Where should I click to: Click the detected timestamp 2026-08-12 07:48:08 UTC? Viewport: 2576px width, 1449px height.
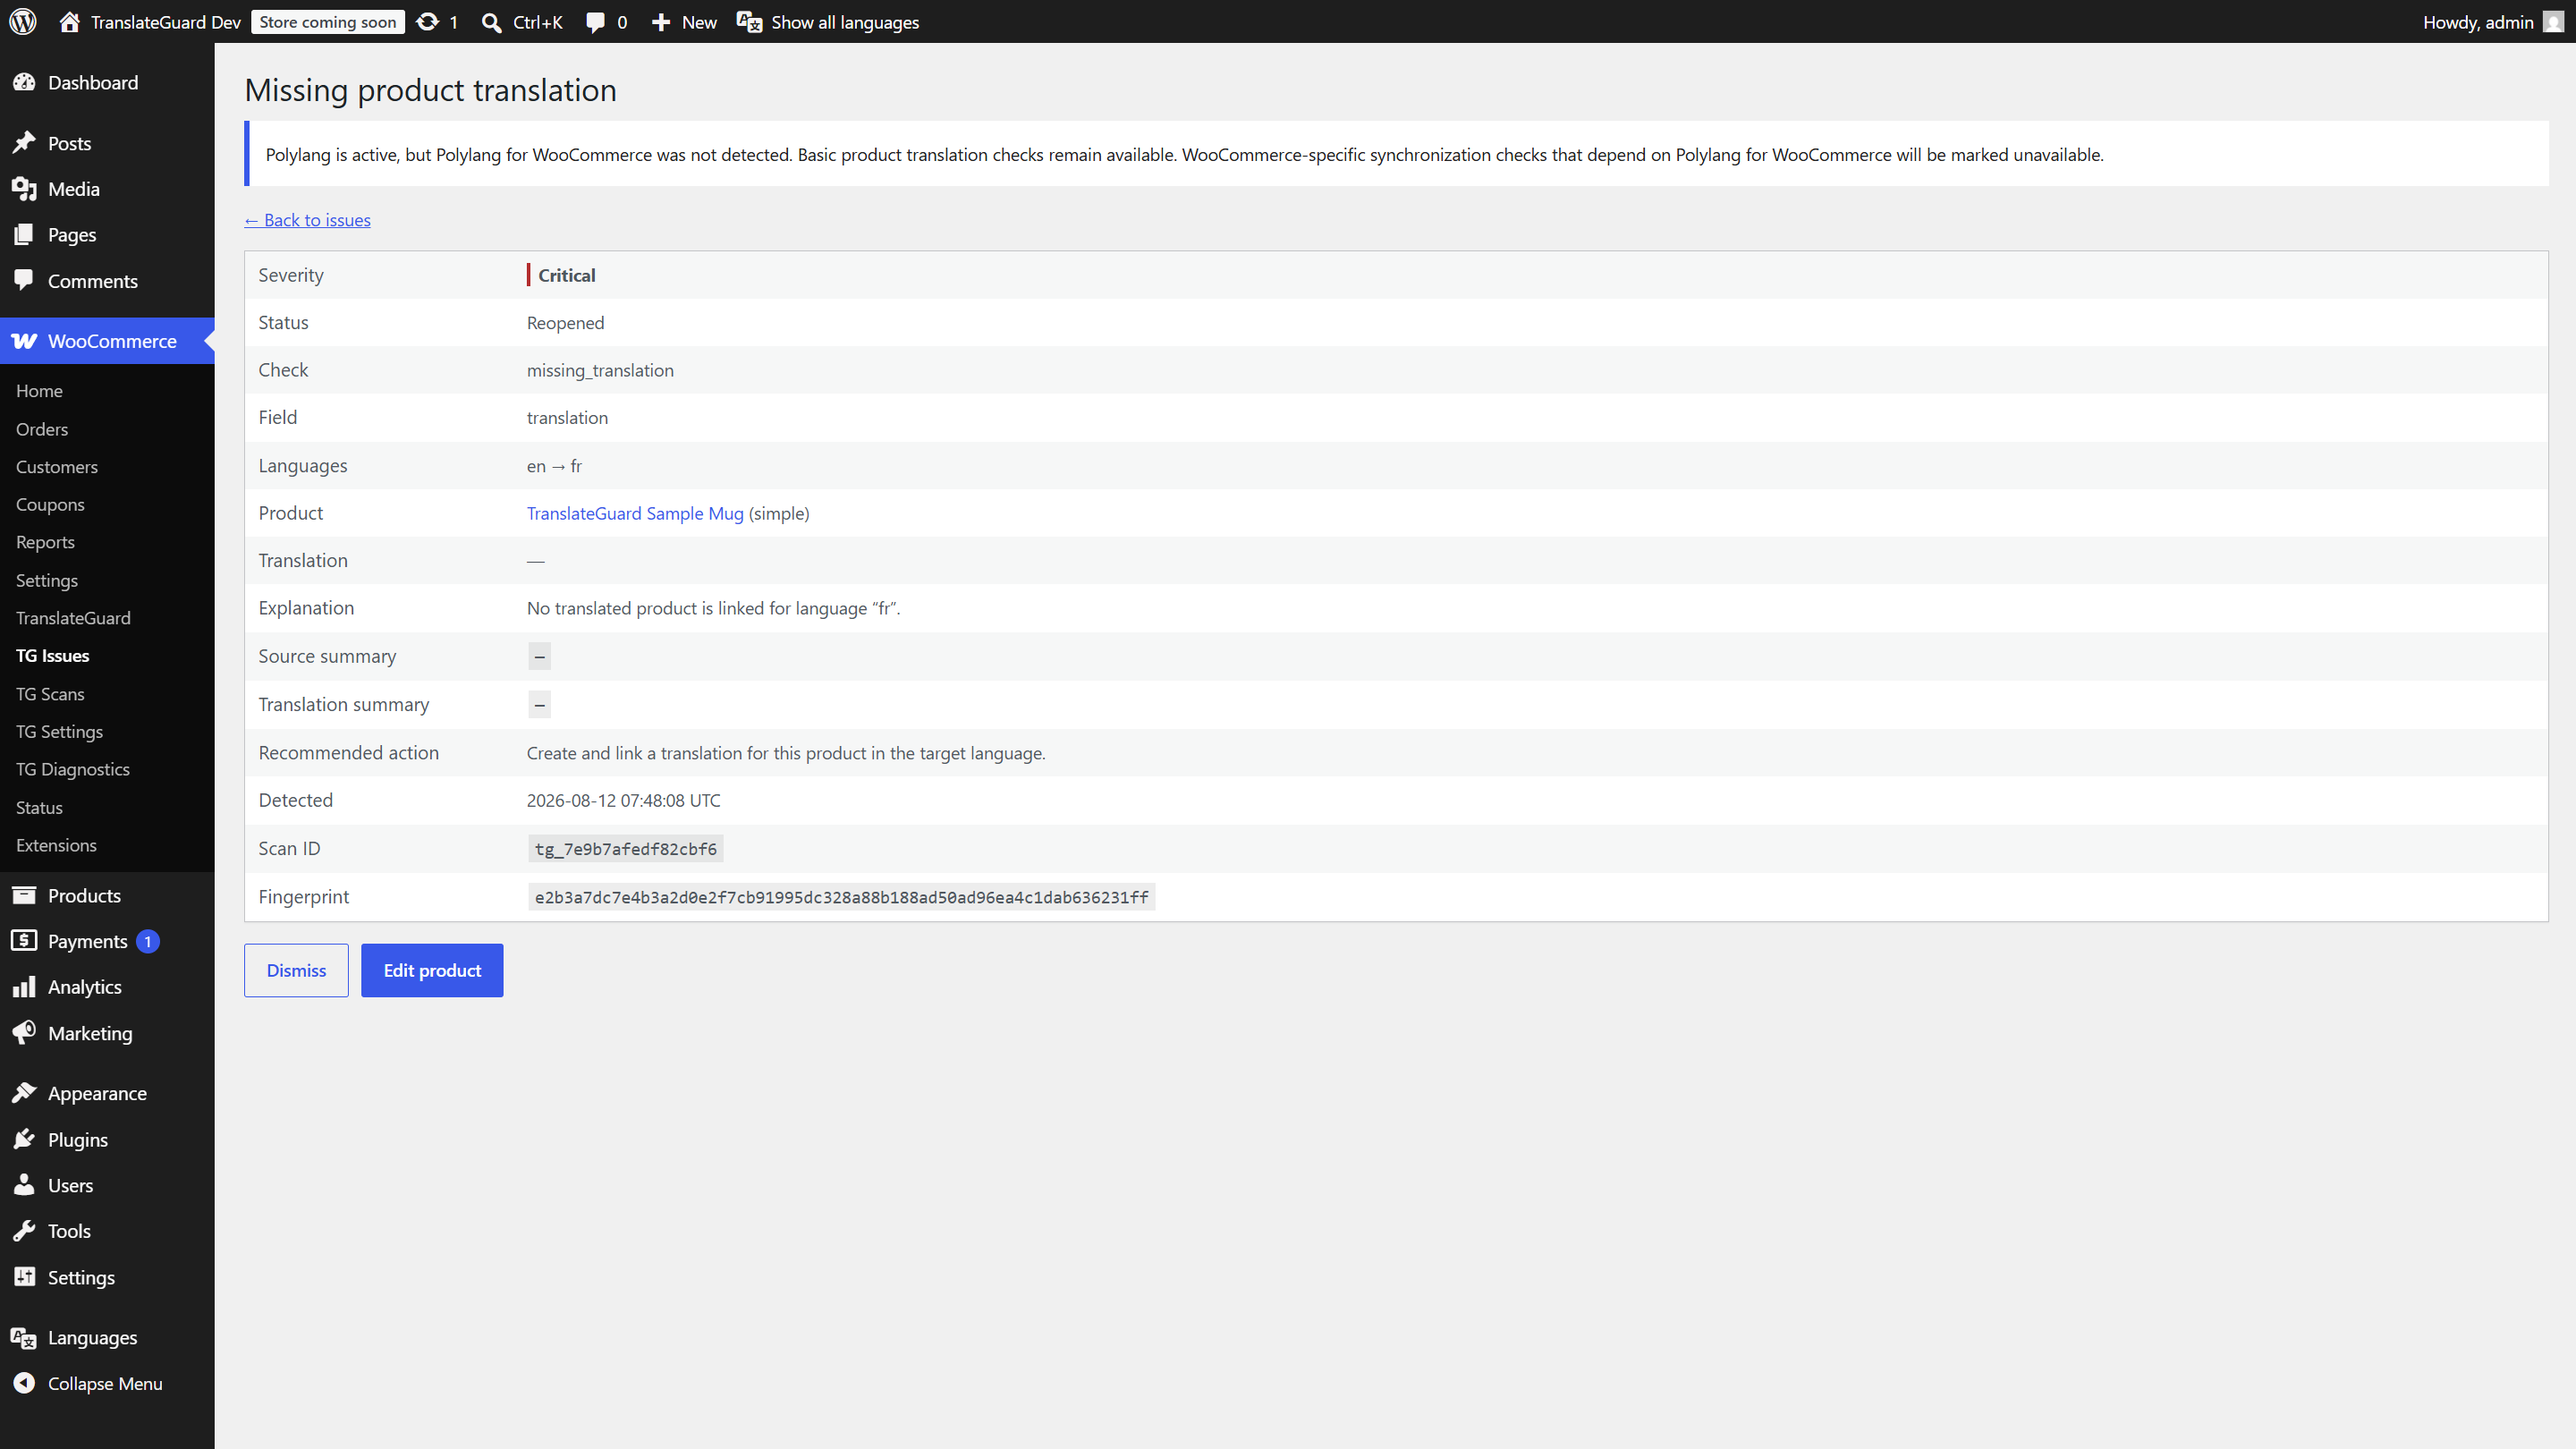[x=623, y=800]
